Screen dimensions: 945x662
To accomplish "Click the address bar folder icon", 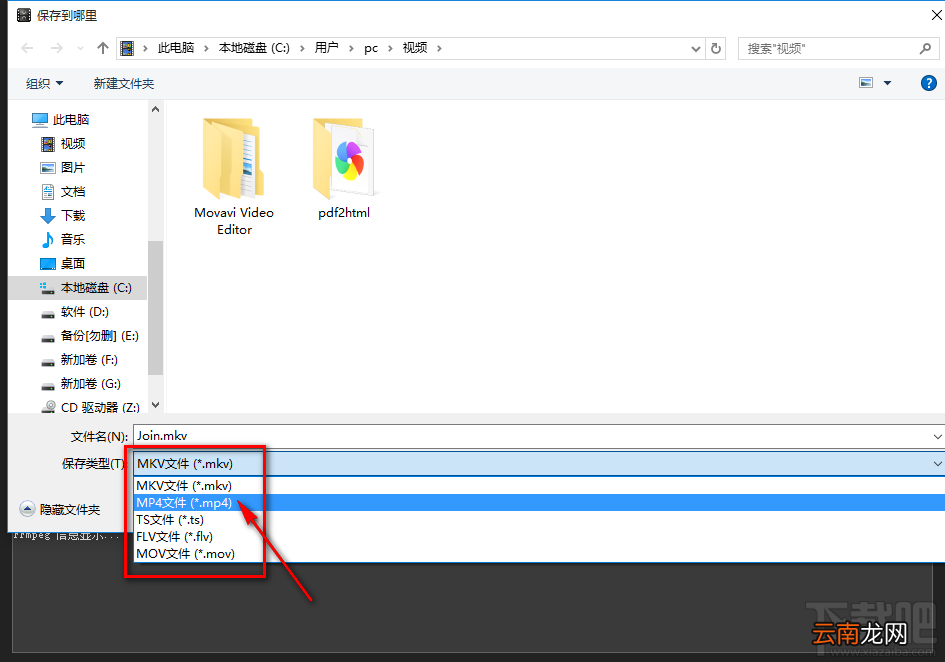I will [x=127, y=48].
